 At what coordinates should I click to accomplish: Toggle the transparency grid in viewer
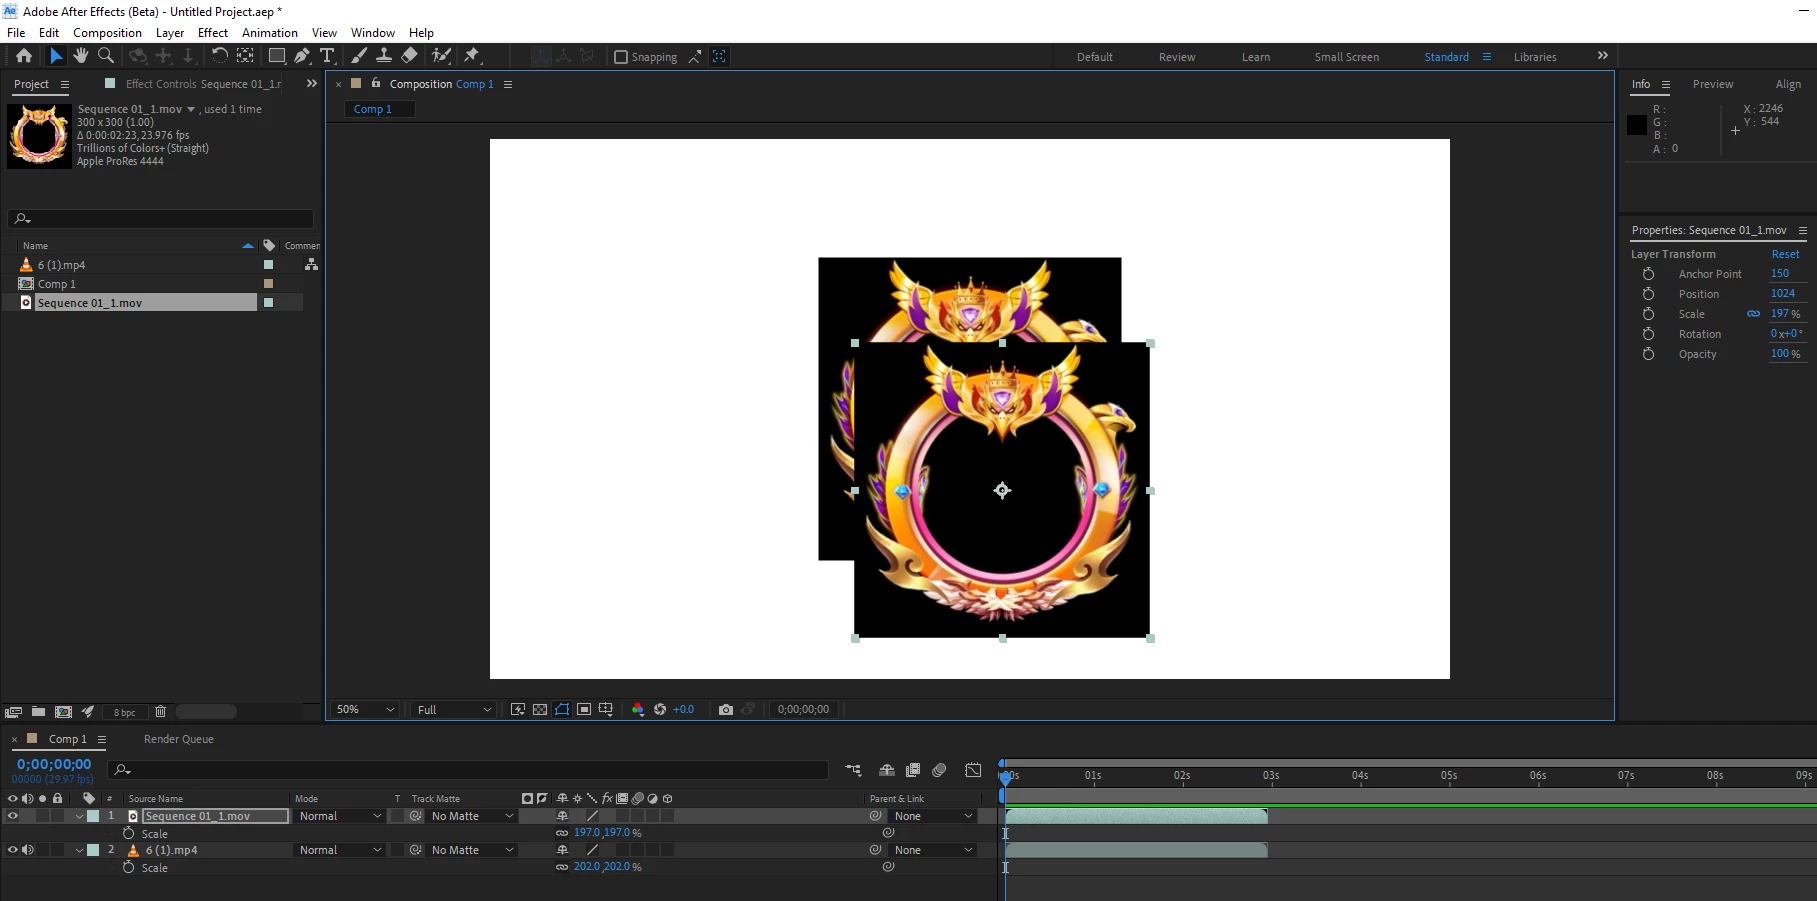click(x=540, y=710)
